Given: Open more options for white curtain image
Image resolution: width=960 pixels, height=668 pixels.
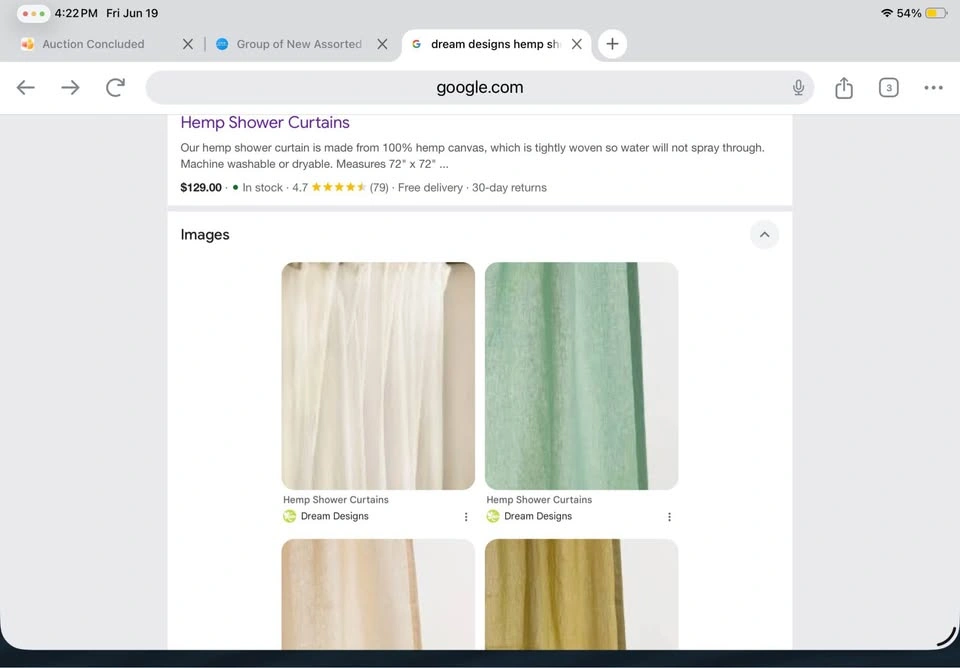Looking at the screenshot, I should 466,517.
